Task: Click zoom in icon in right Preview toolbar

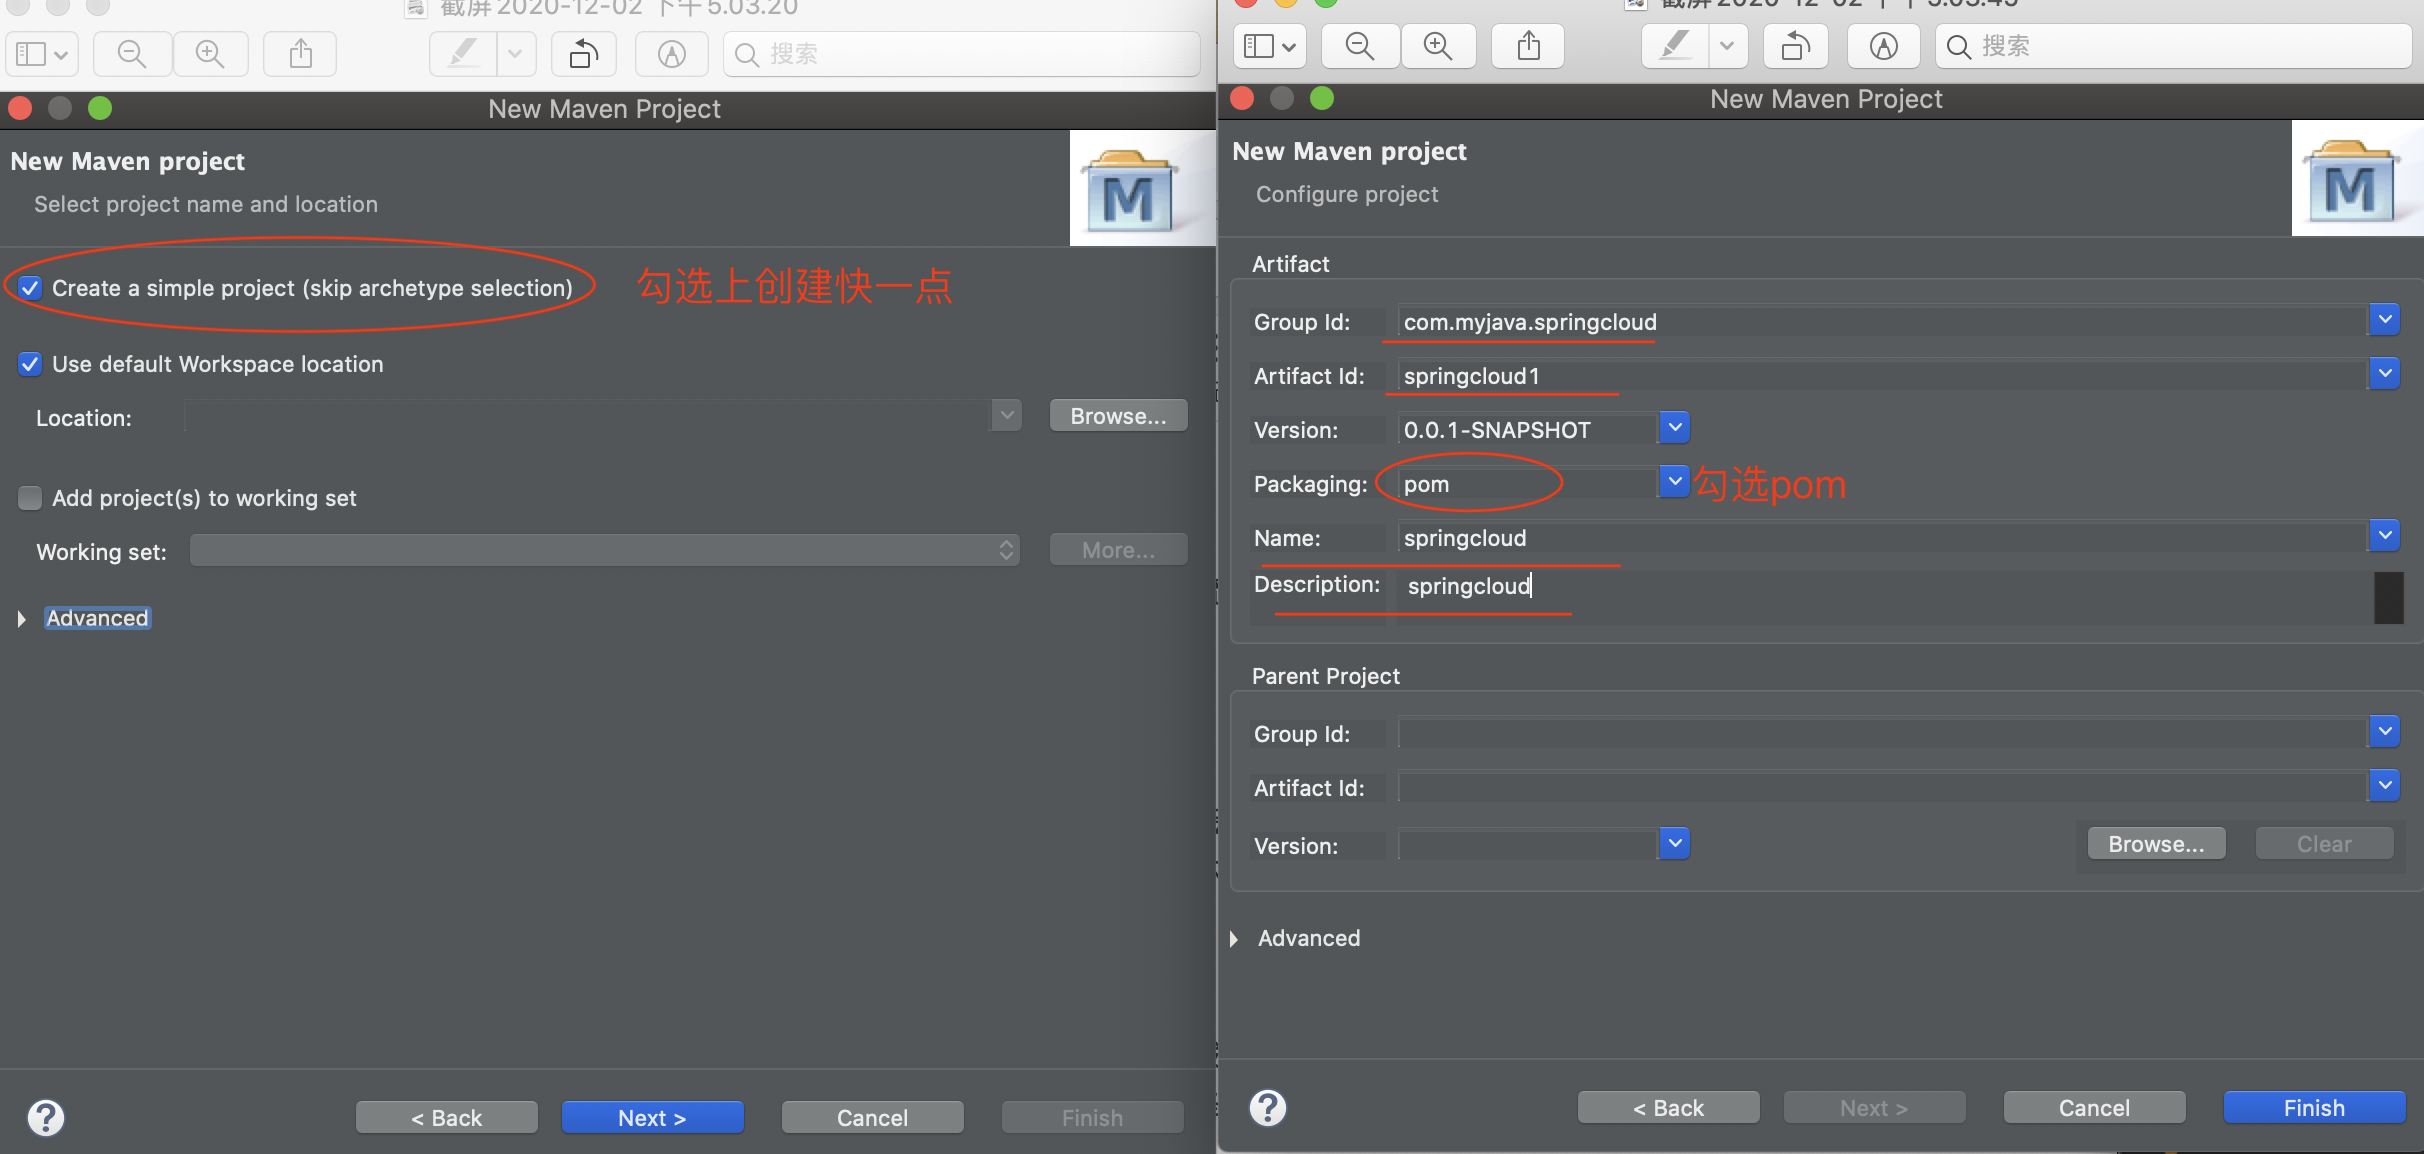Action: pos(1438,46)
